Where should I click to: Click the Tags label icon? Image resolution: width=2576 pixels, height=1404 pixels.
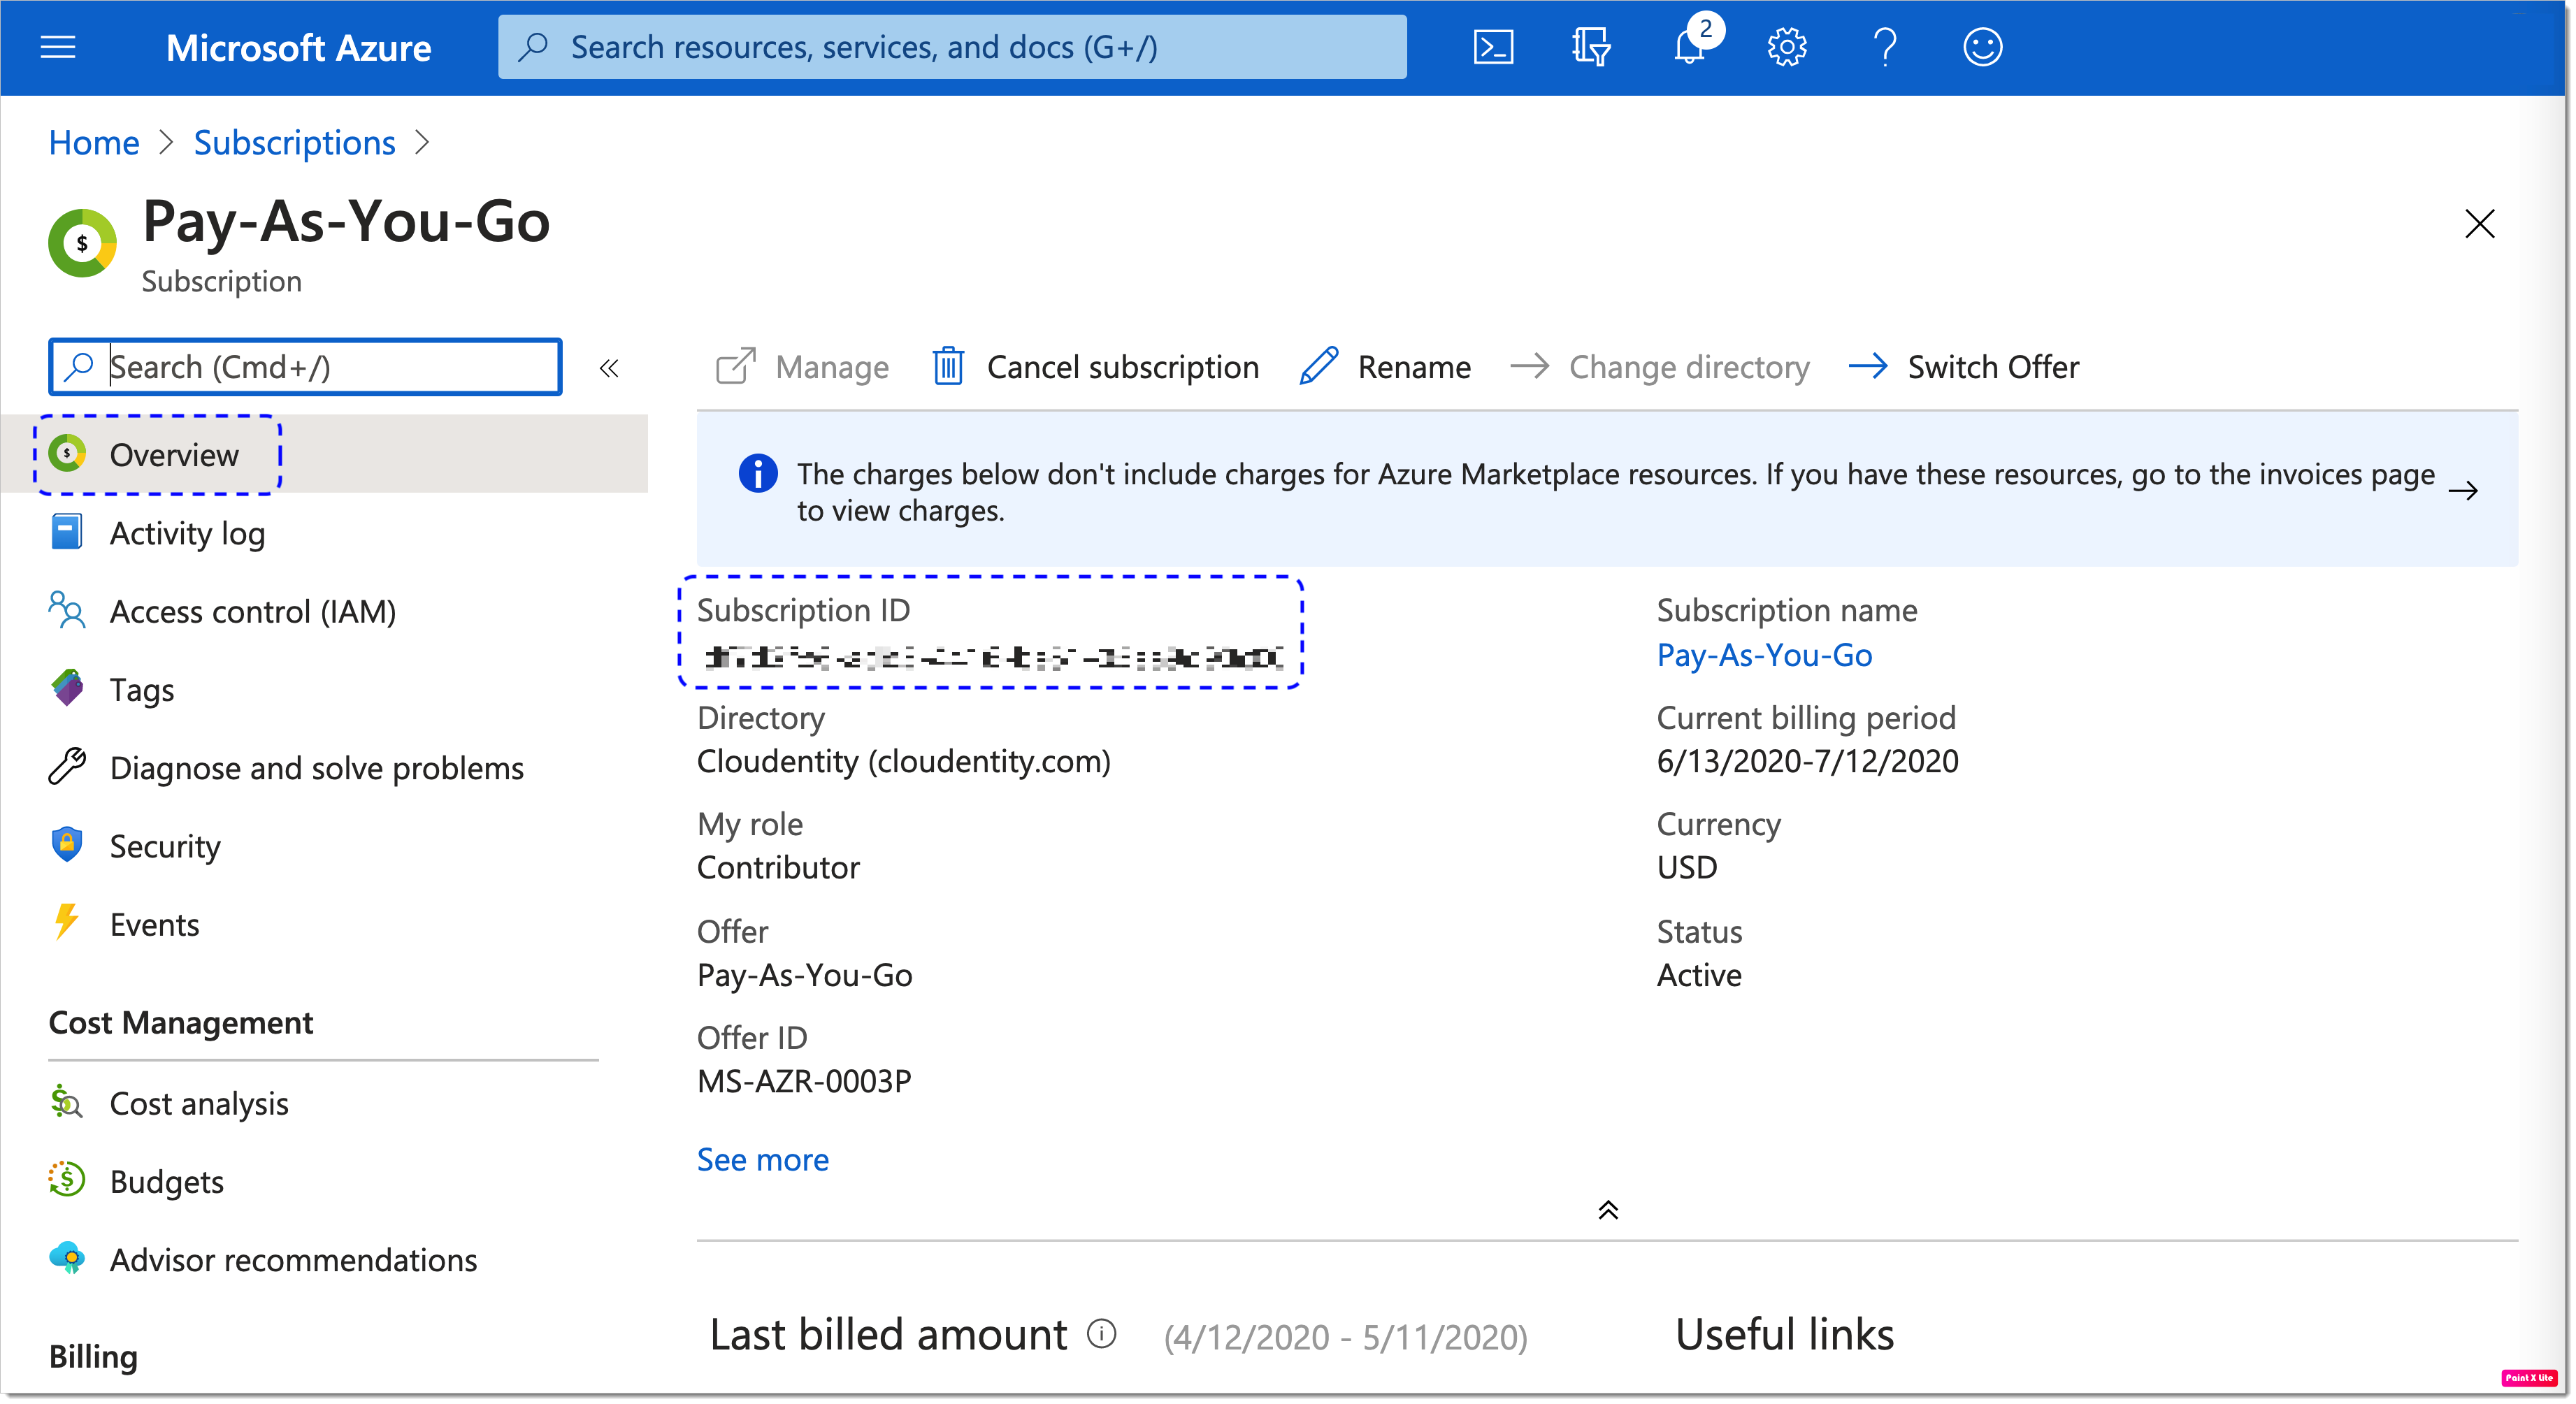click(67, 688)
